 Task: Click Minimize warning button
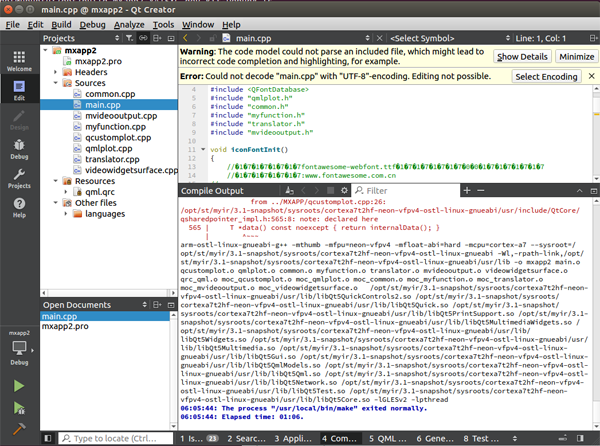[x=576, y=57]
